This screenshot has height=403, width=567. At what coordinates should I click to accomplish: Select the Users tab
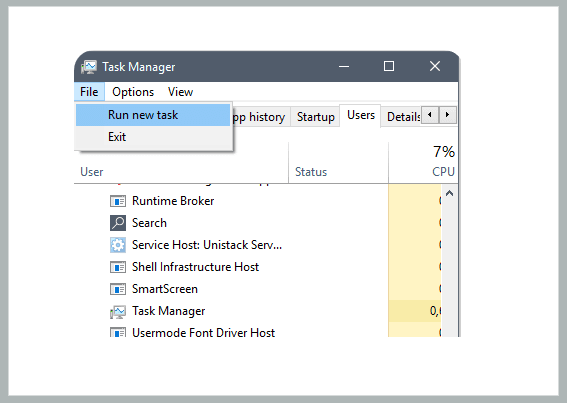[x=361, y=115]
